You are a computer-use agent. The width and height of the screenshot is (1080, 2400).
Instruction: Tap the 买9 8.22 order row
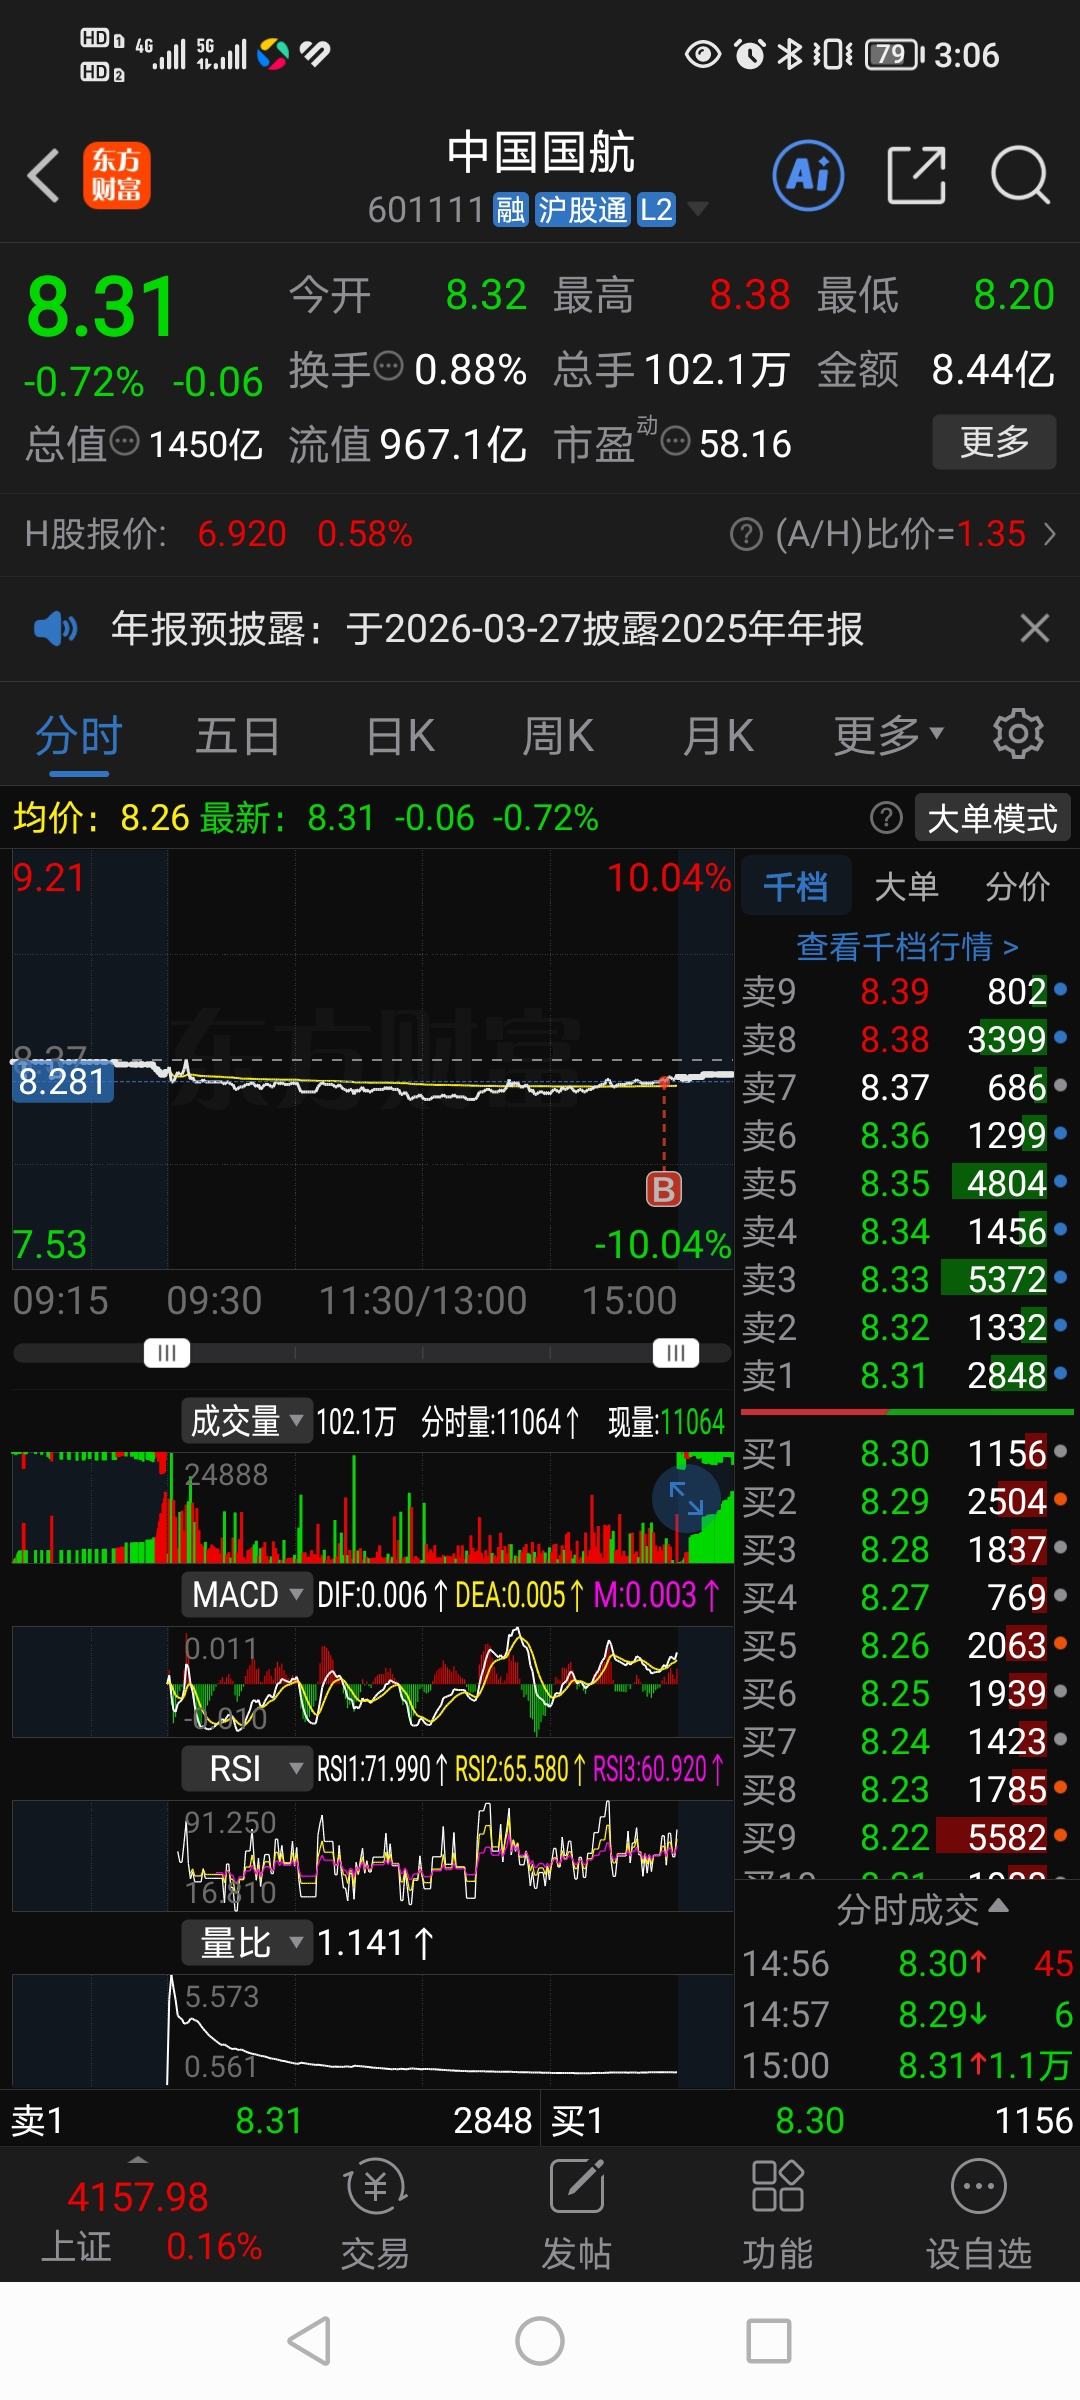coord(906,1837)
